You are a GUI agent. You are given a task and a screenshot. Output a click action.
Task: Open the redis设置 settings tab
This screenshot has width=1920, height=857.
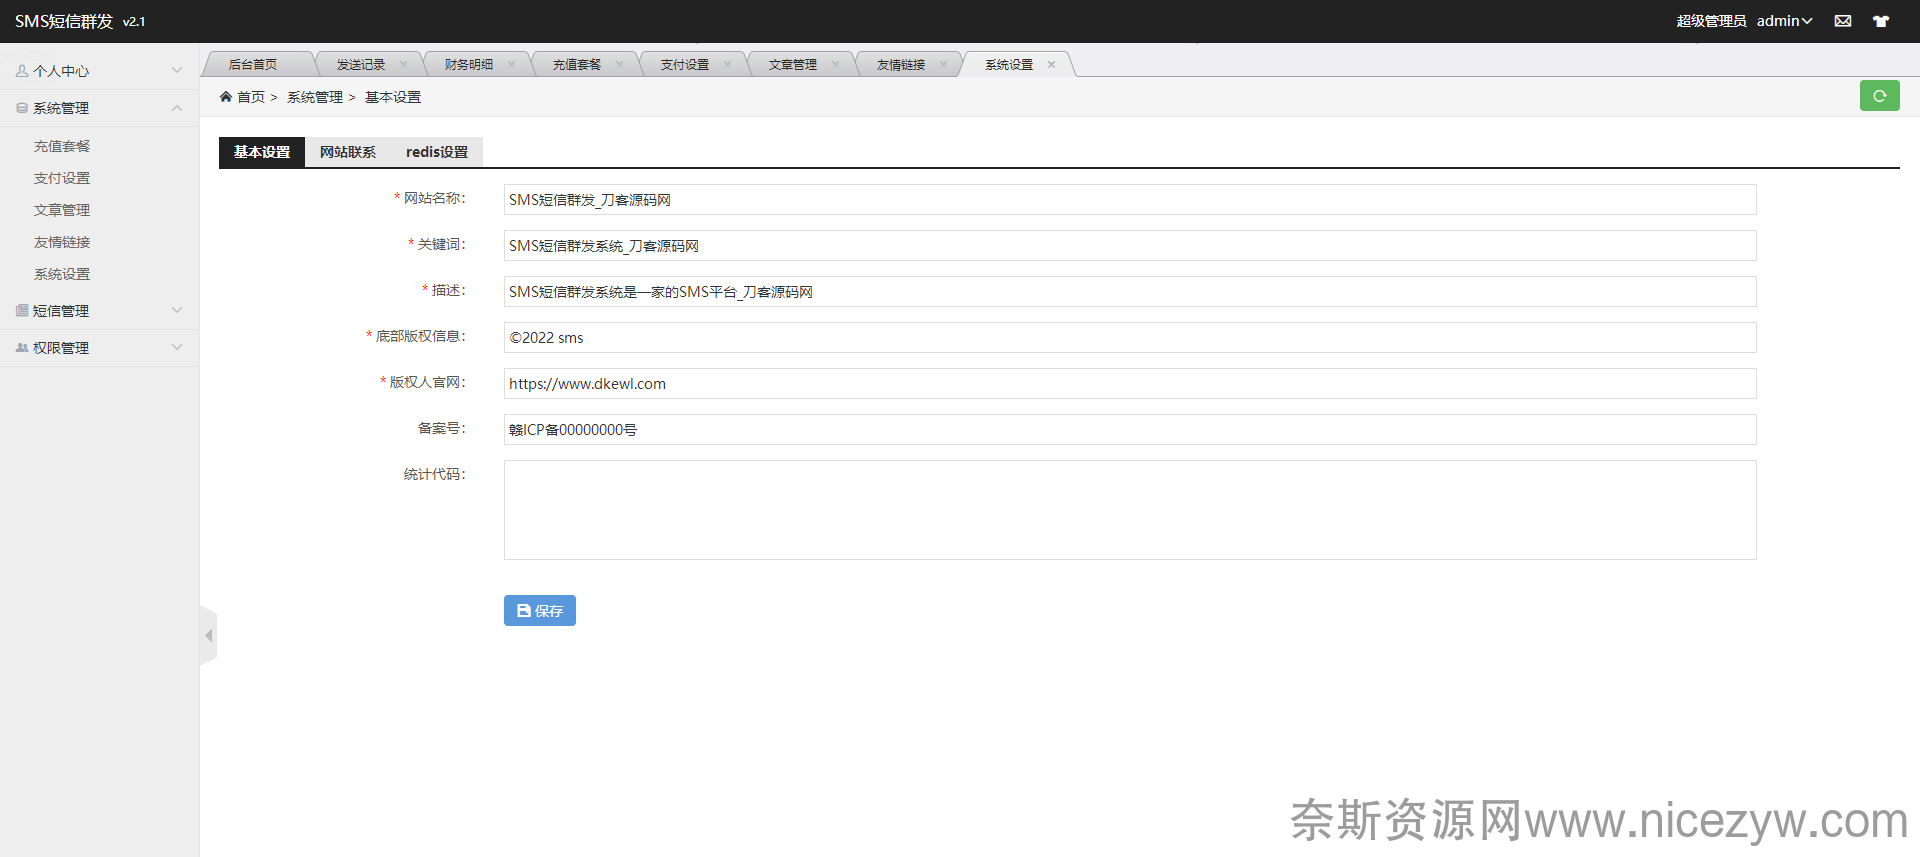(437, 152)
